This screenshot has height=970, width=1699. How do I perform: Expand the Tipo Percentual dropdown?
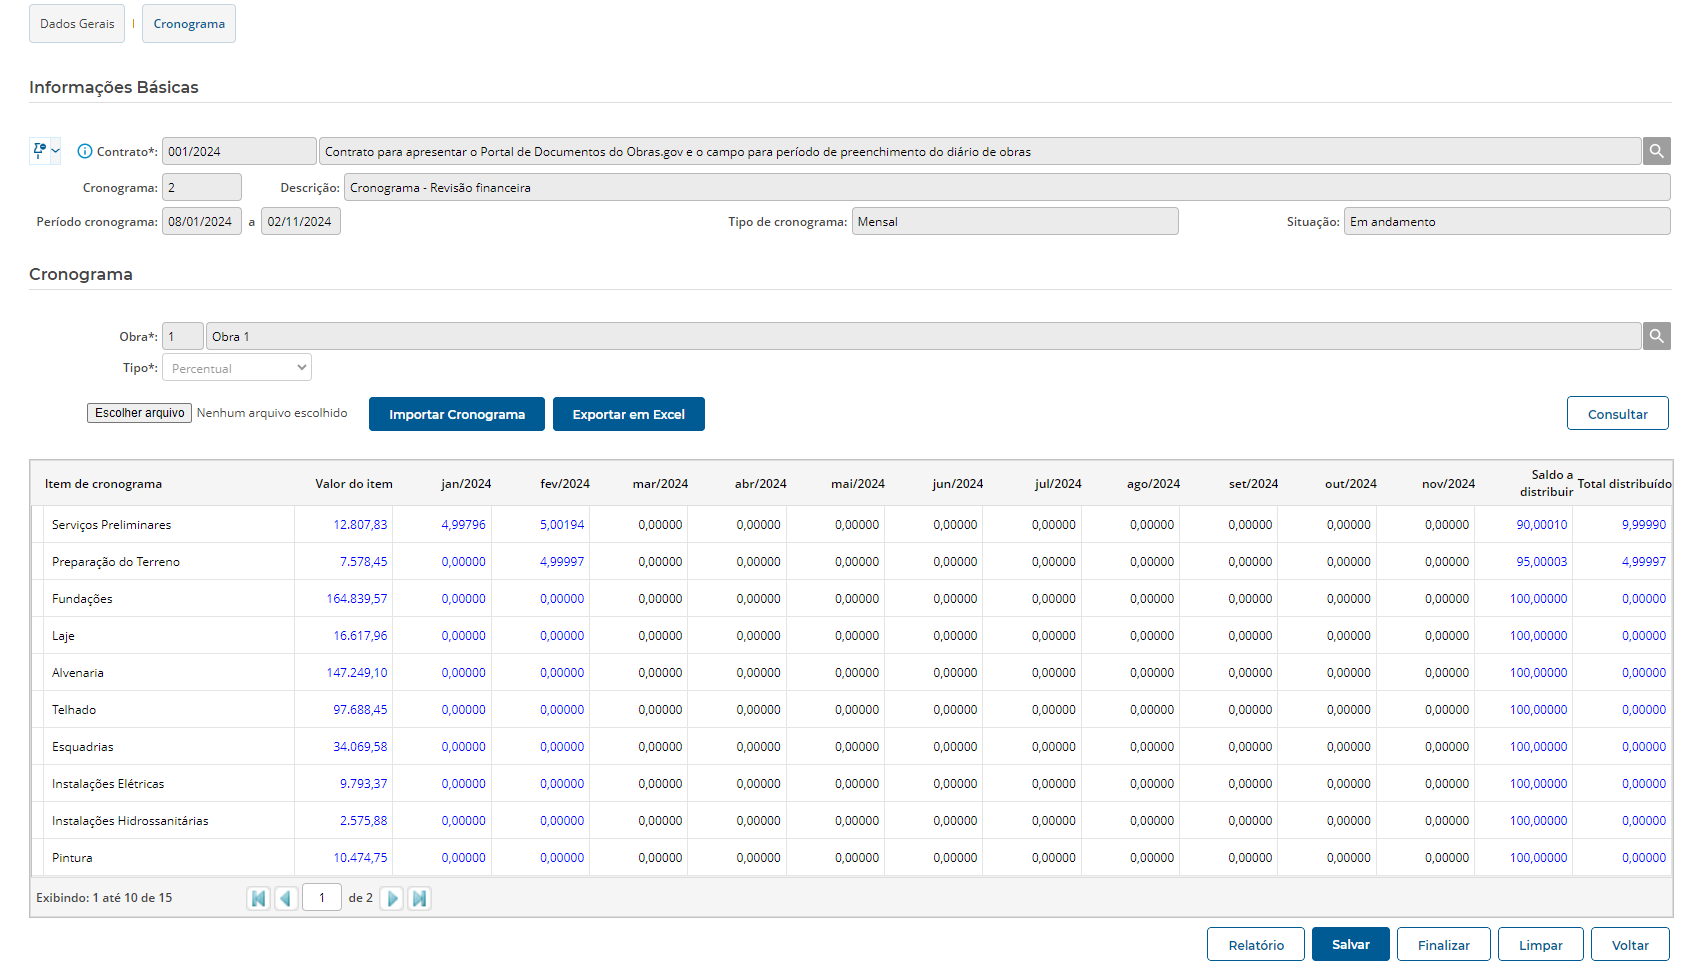[x=237, y=368]
